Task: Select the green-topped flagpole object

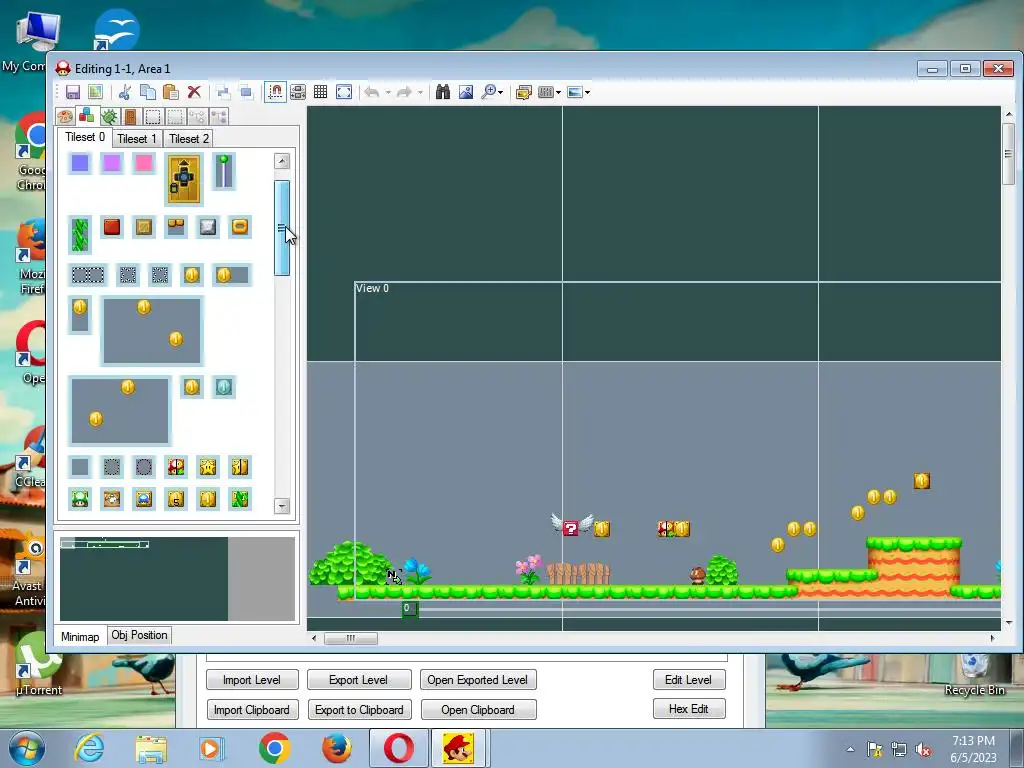Action: click(224, 171)
